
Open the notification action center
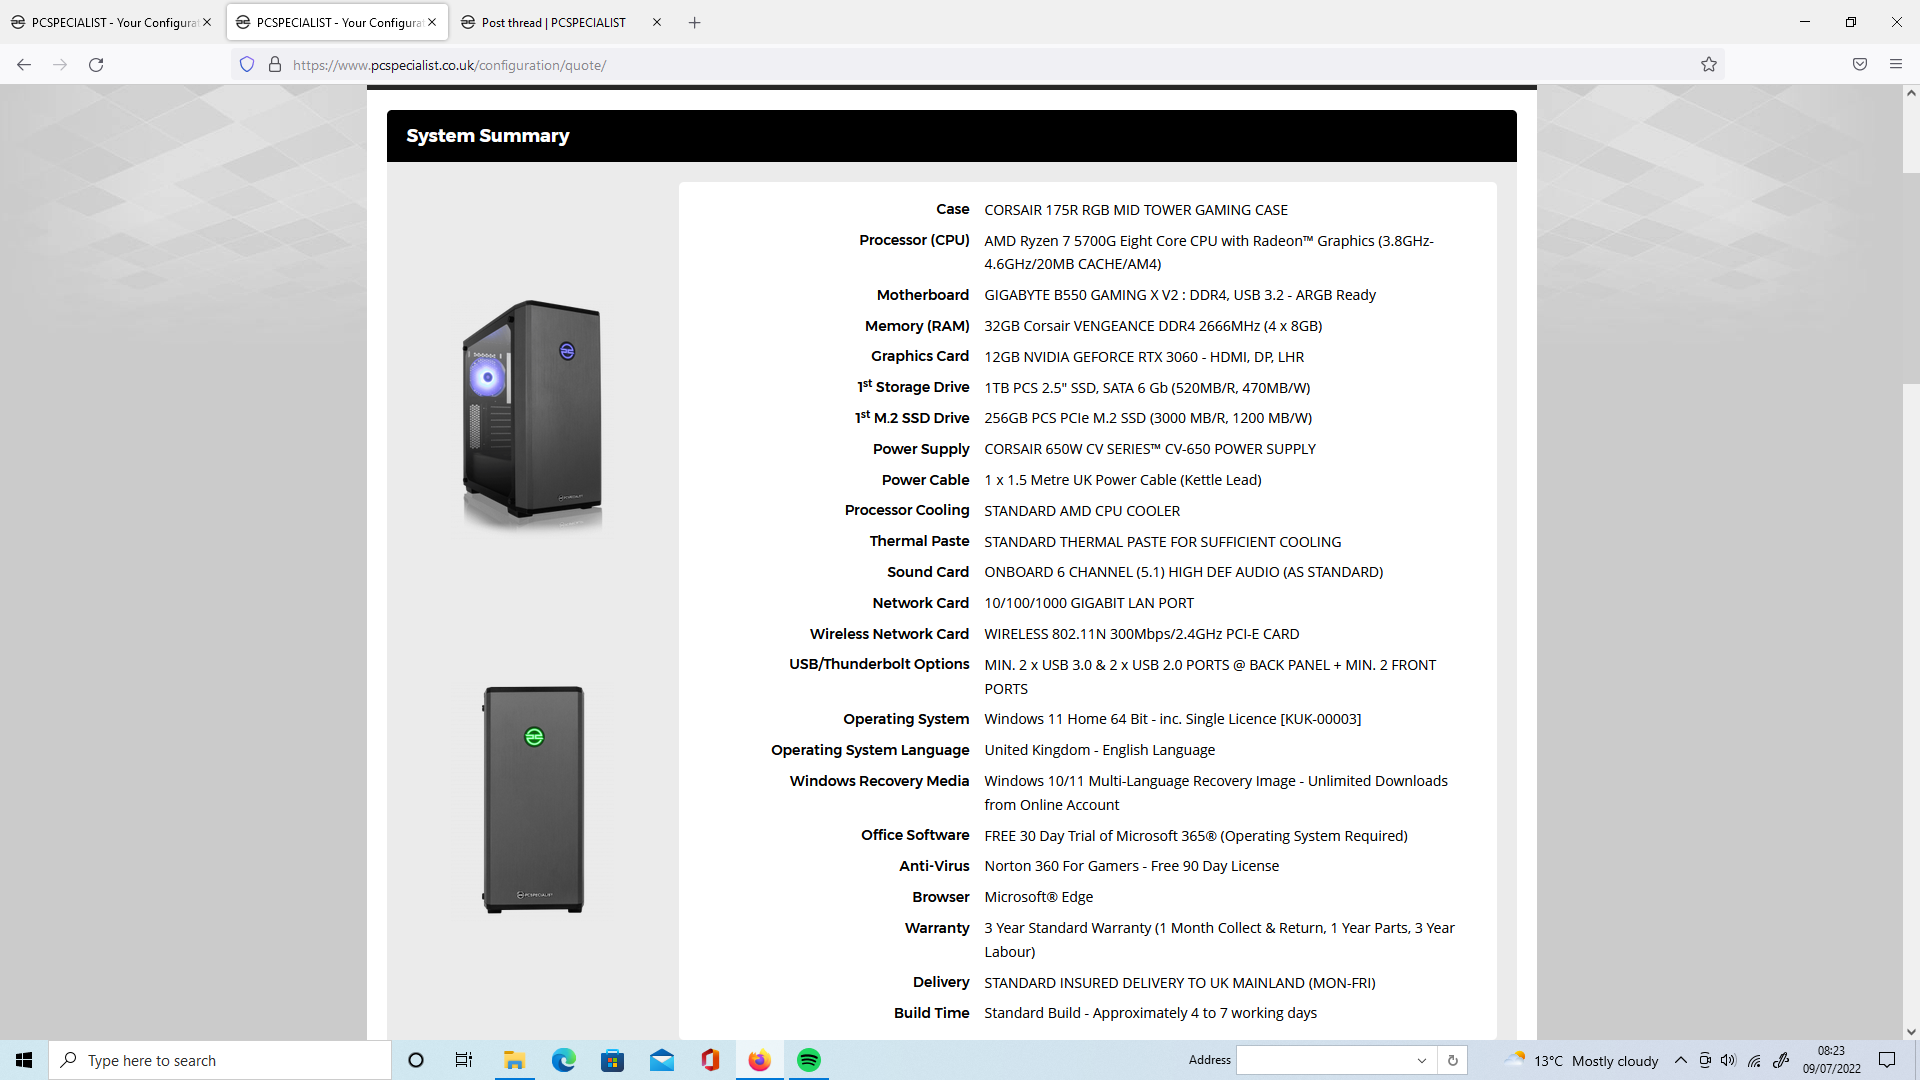(x=1887, y=1060)
